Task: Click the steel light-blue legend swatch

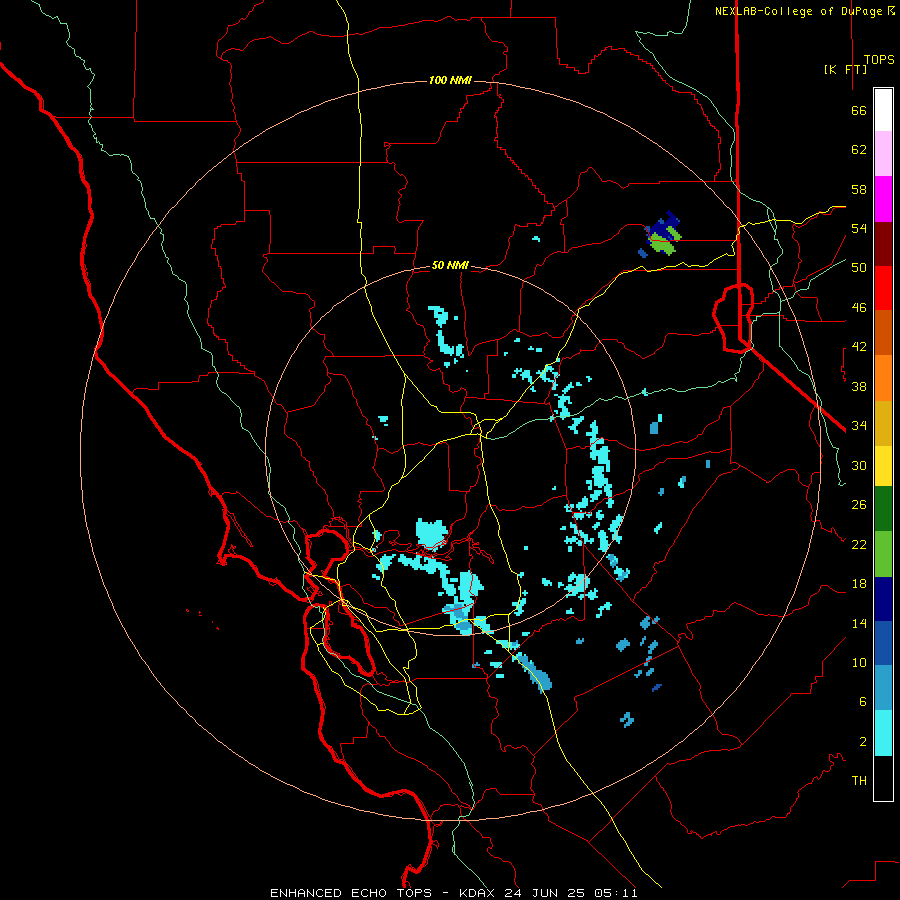Action: (883, 687)
